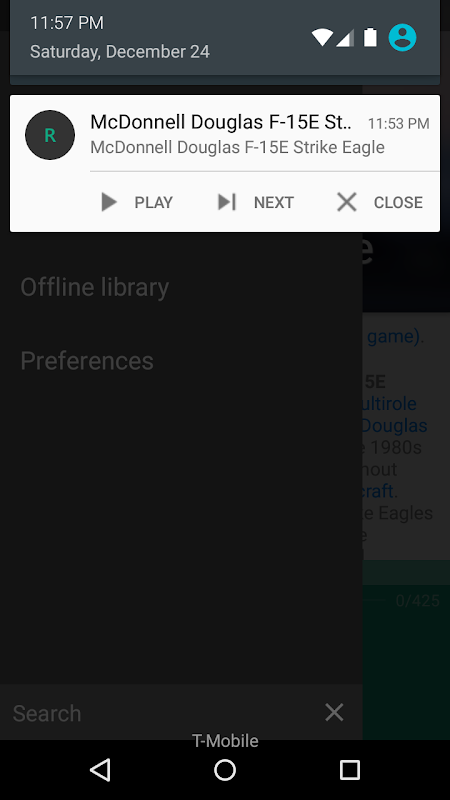The height and width of the screenshot is (800, 450).
Task: Start reading with the PLAY button
Action: [x=137, y=202]
